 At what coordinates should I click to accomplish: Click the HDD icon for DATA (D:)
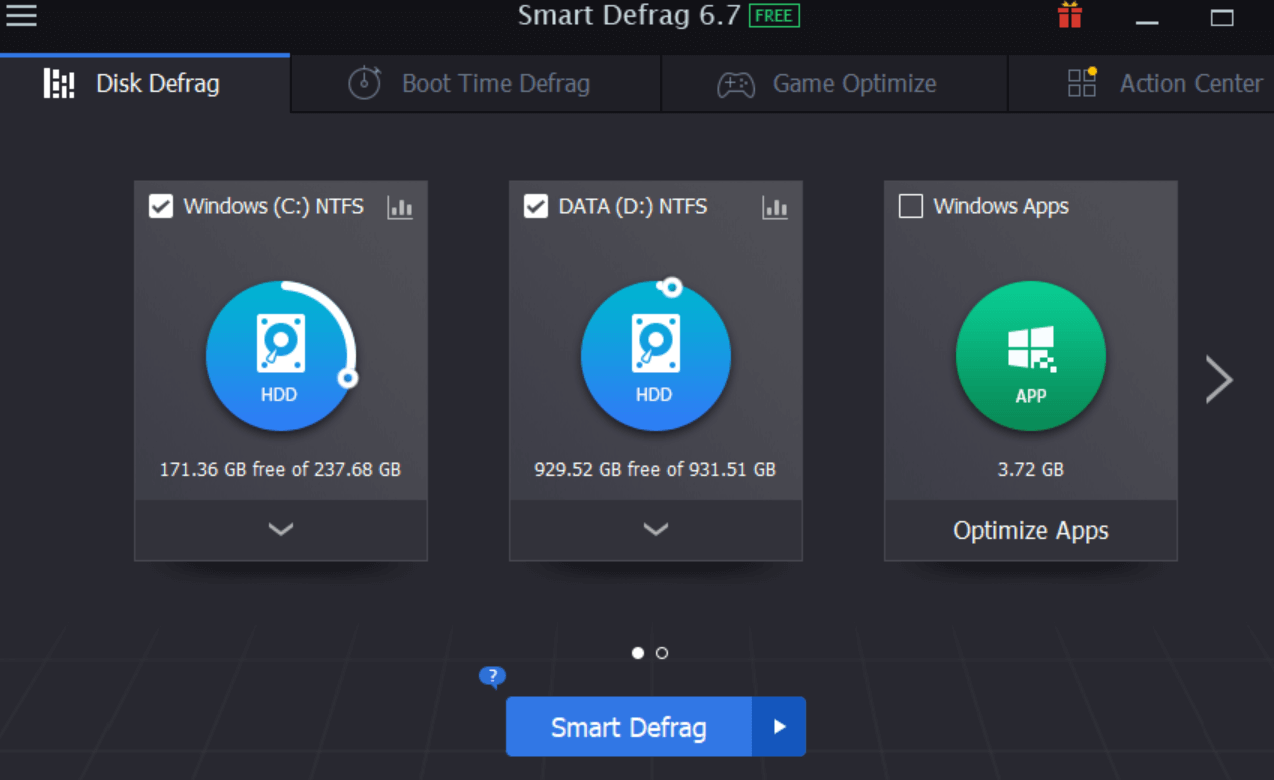pos(655,355)
